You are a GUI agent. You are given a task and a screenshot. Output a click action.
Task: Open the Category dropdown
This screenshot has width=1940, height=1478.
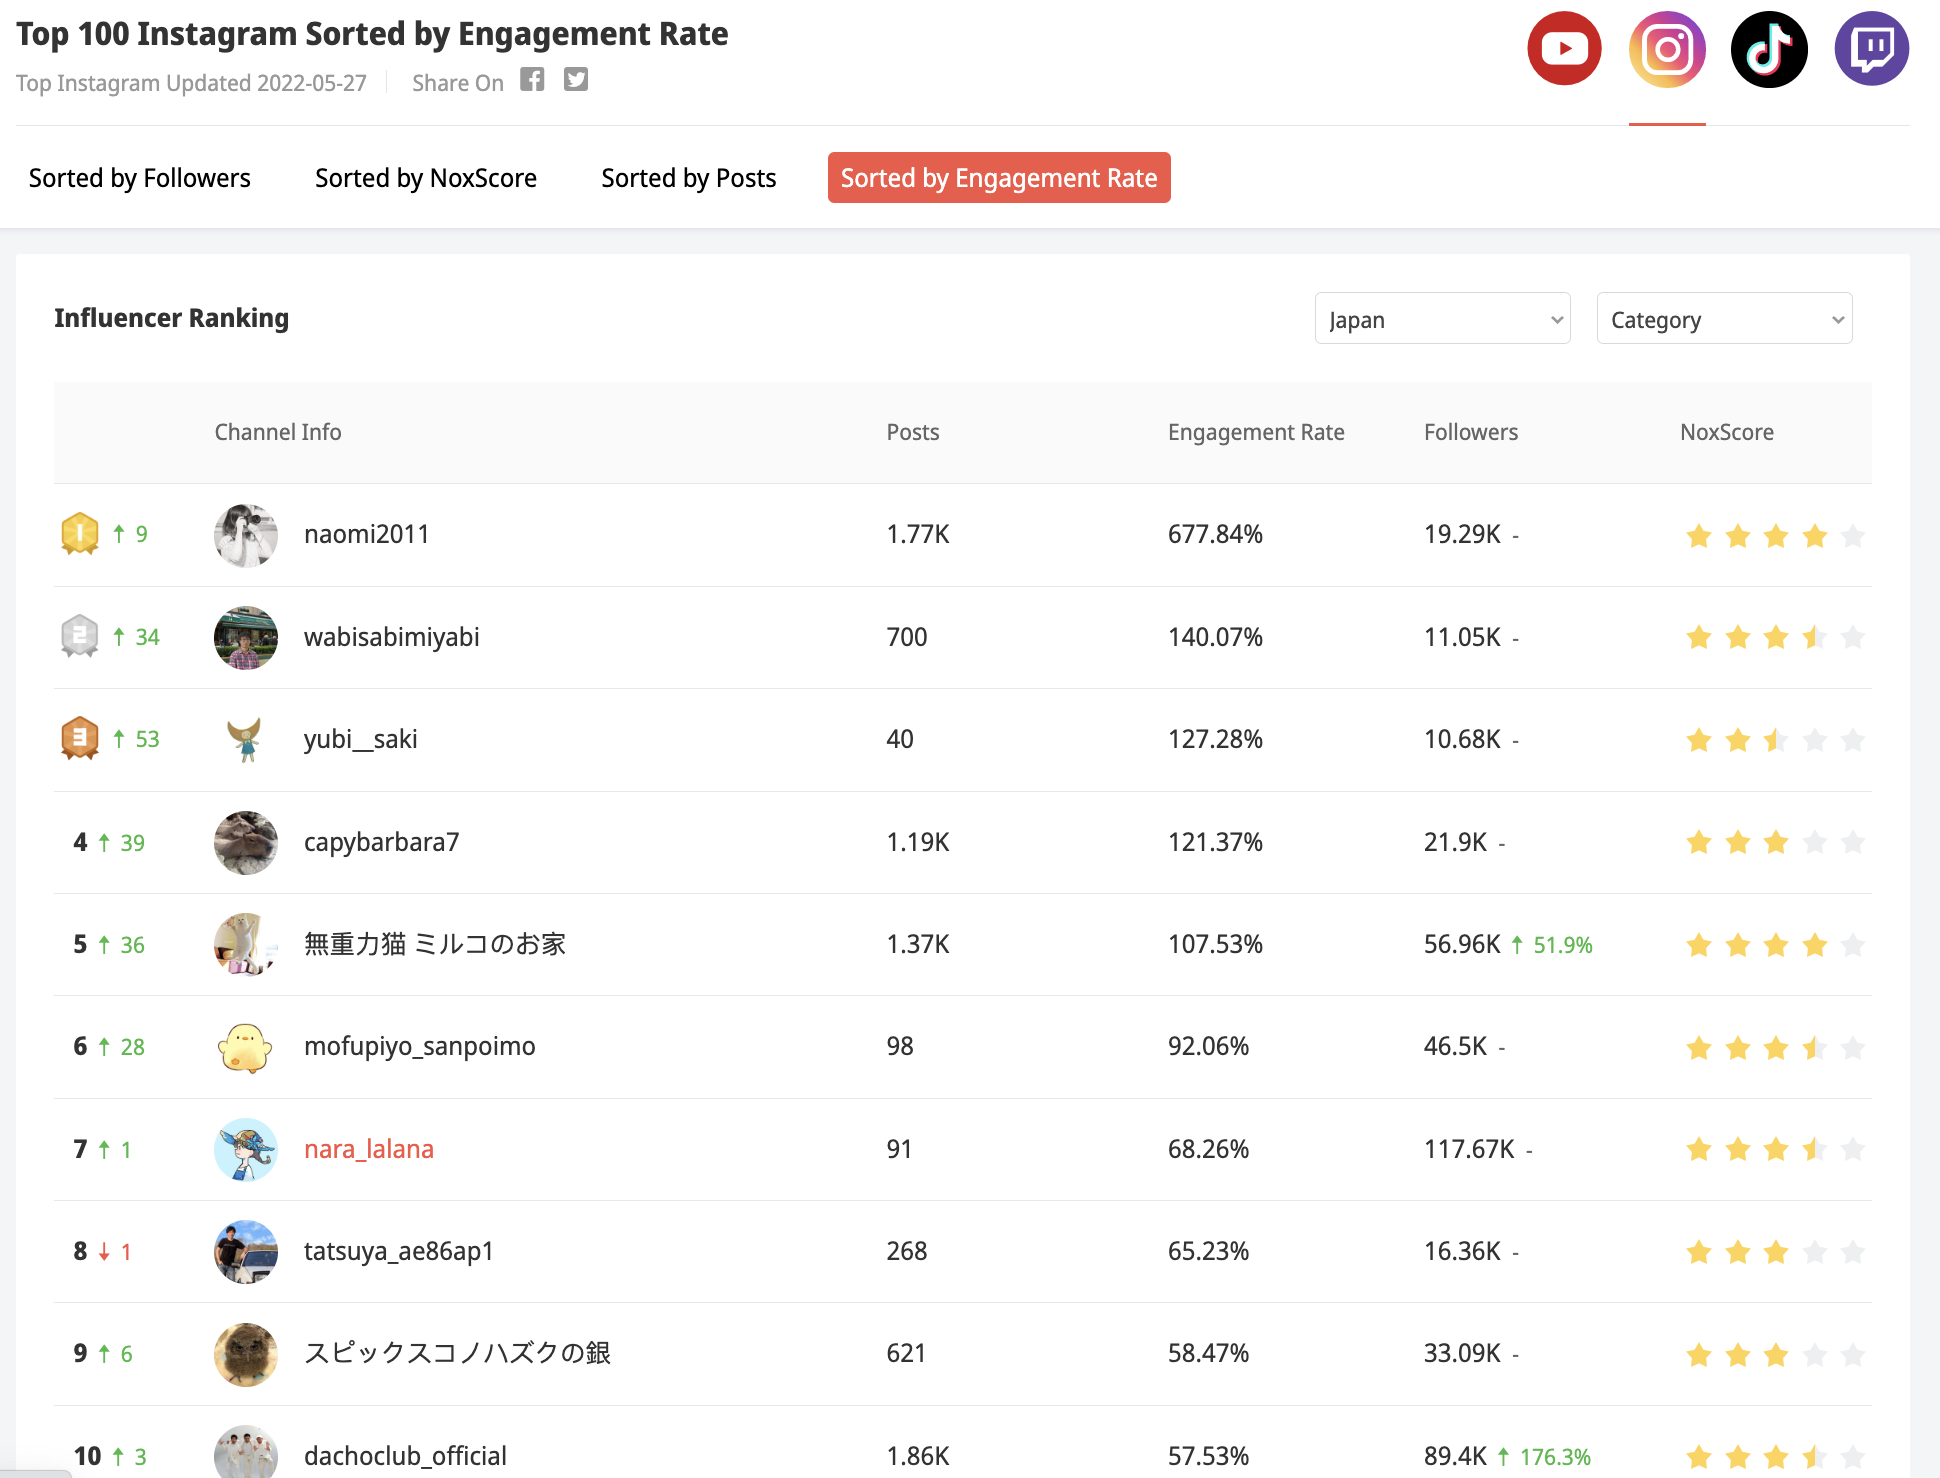click(x=1724, y=319)
